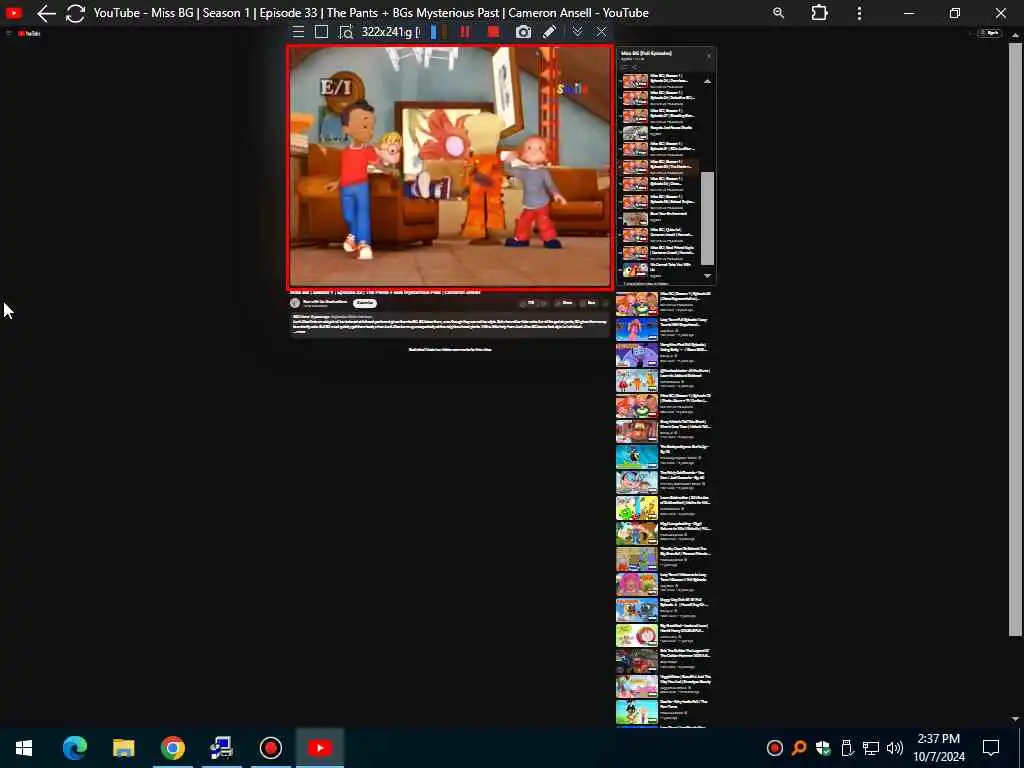Click the playing Miss BG video

[450, 167]
